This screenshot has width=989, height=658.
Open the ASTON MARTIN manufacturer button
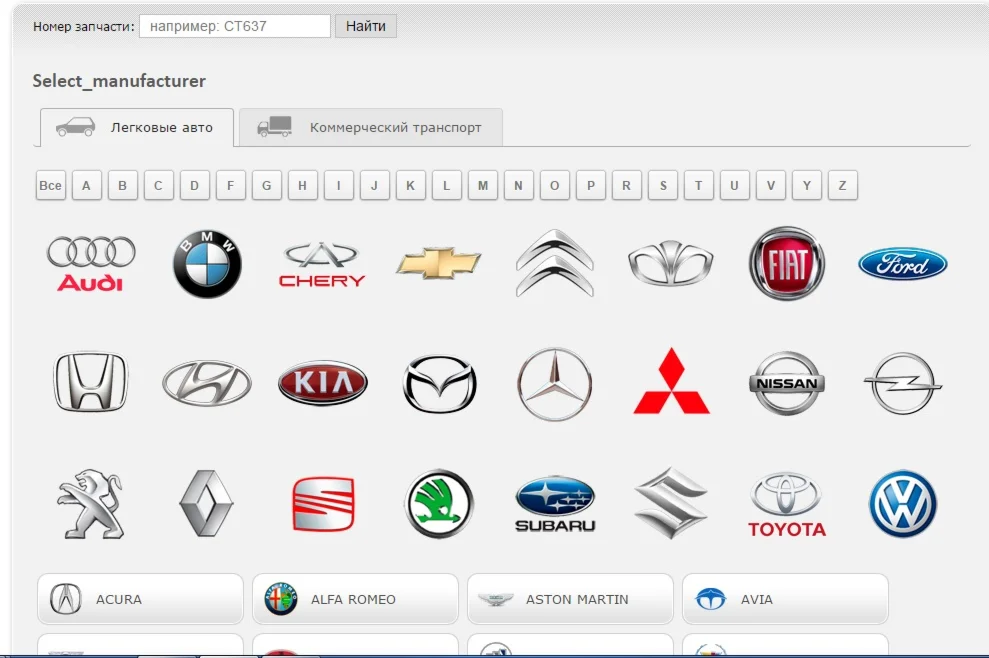click(x=570, y=599)
